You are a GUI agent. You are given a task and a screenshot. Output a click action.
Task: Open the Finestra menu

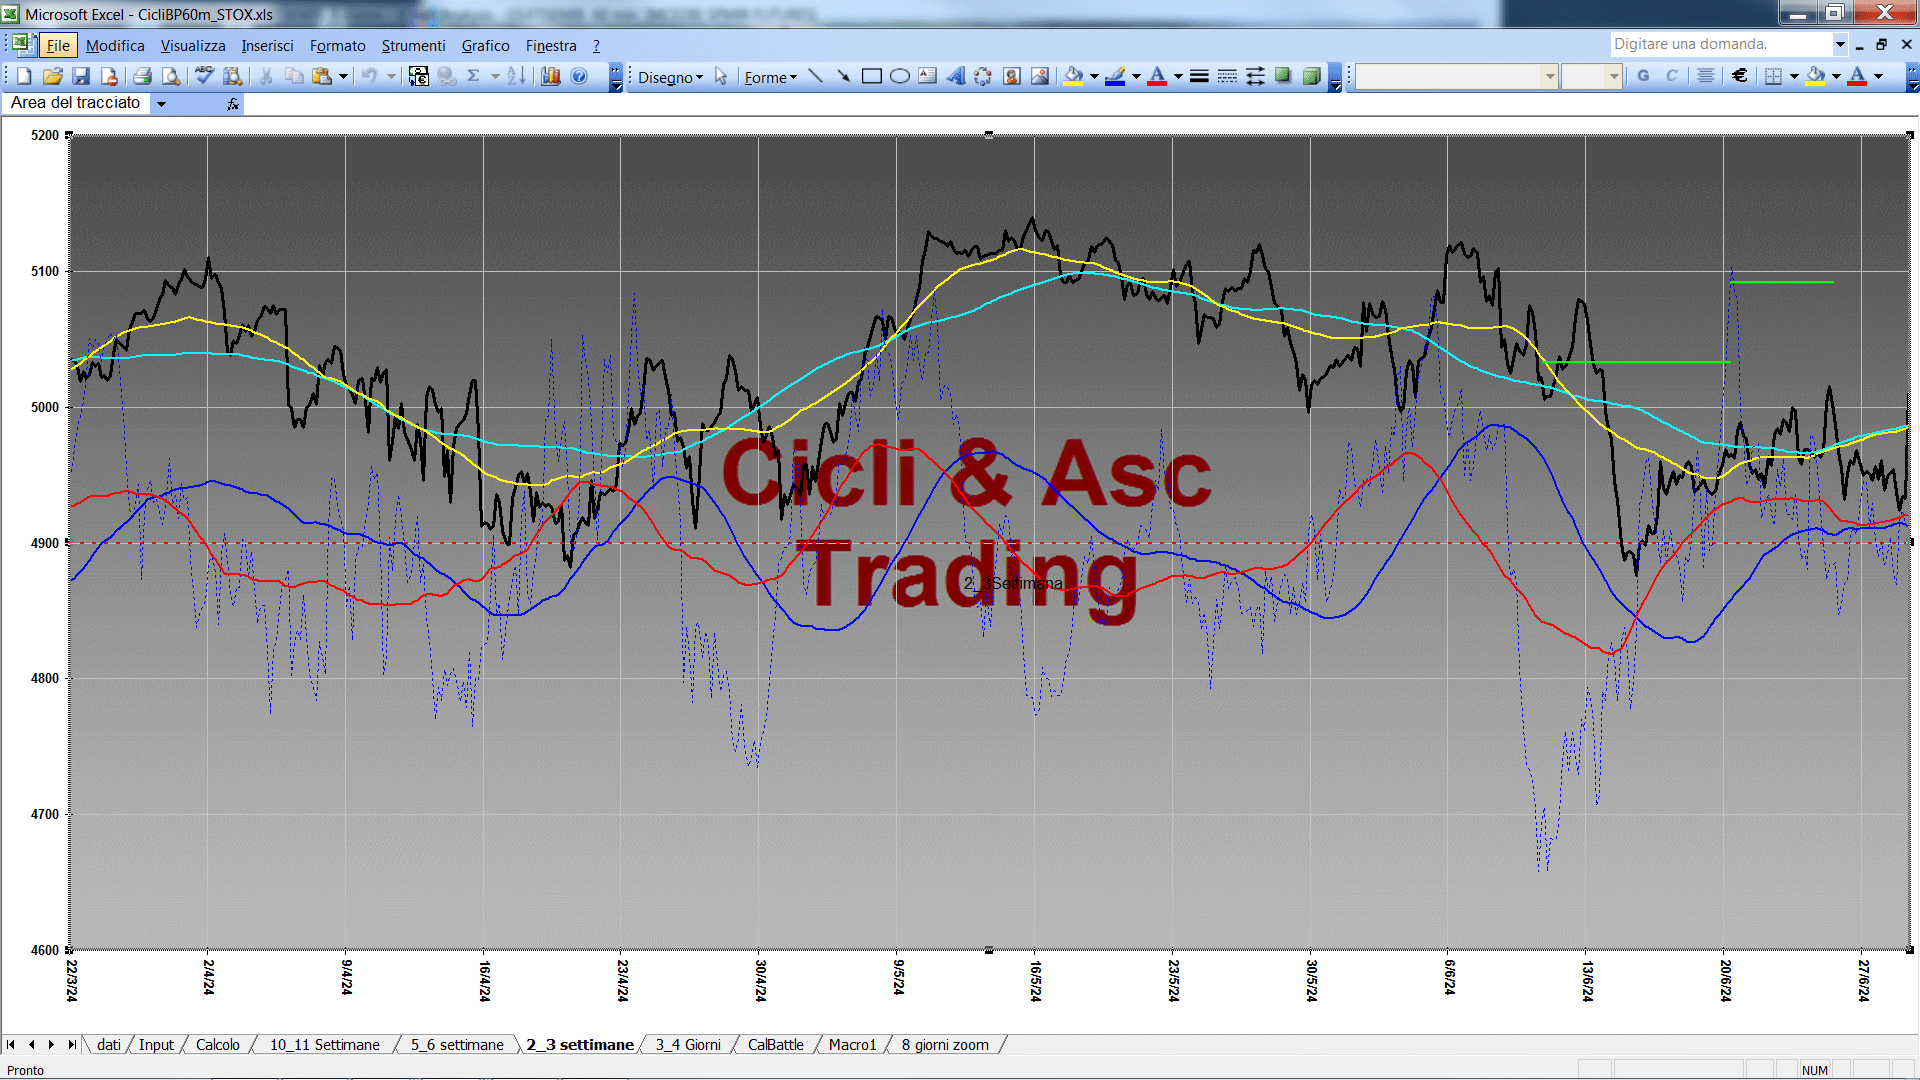click(551, 45)
